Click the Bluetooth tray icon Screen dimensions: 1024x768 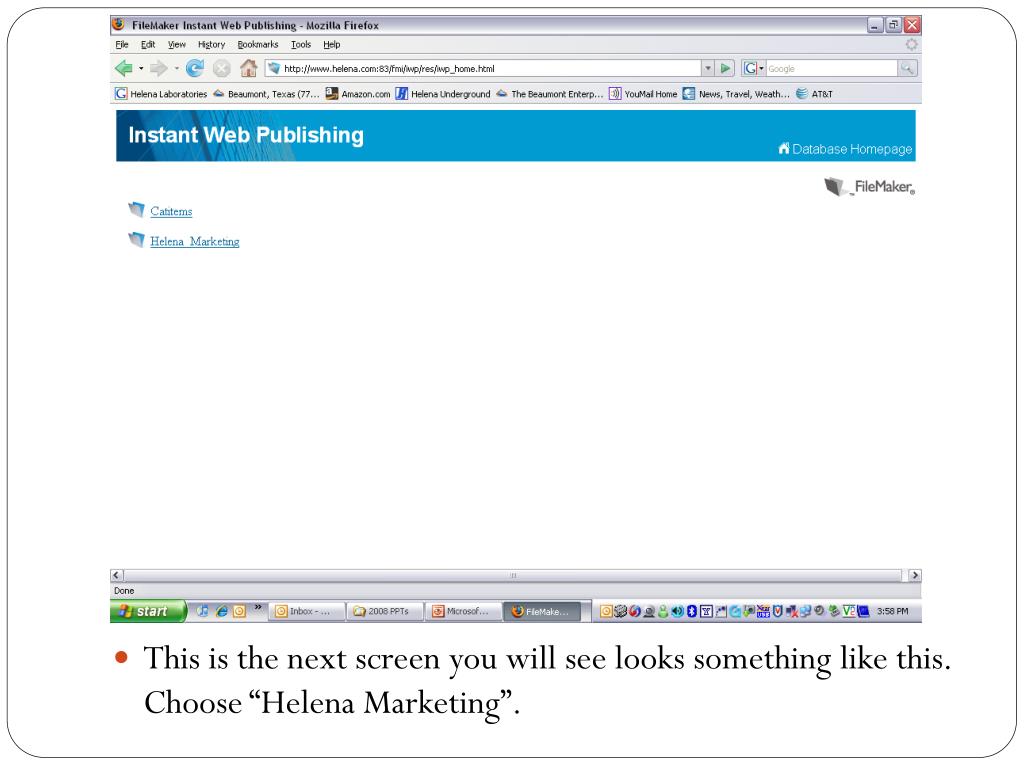tap(692, 611)
